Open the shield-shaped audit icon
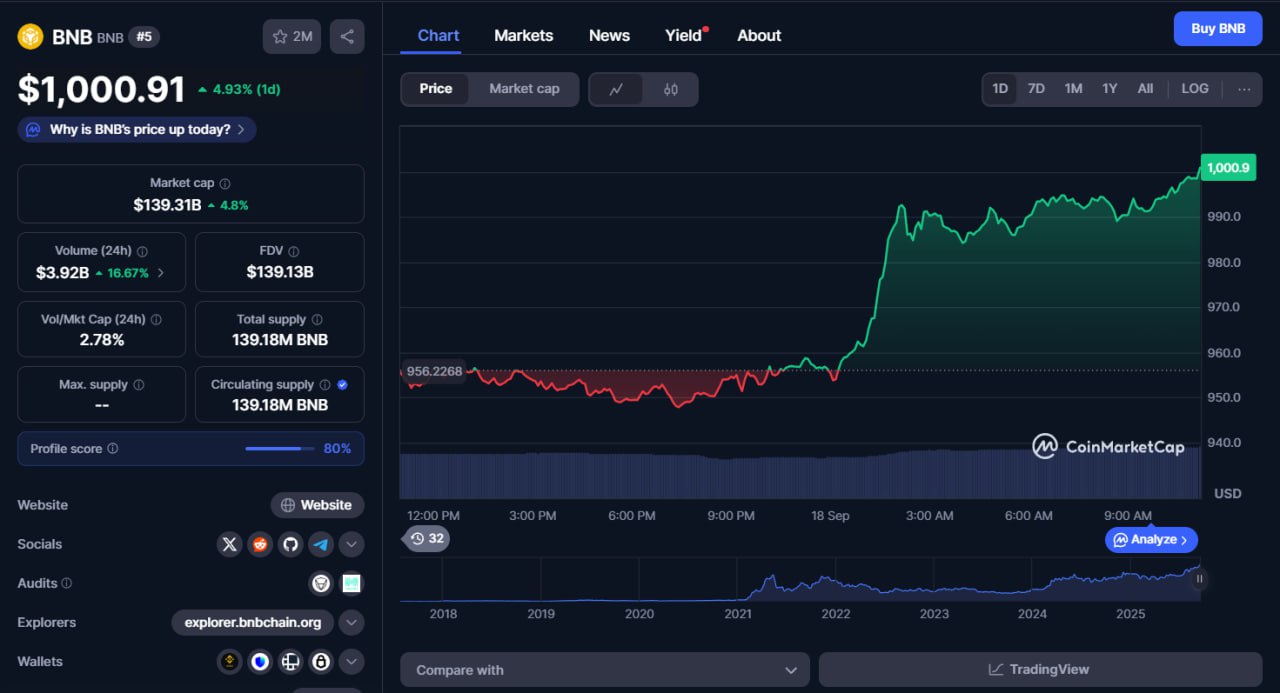 pos(321,583)
